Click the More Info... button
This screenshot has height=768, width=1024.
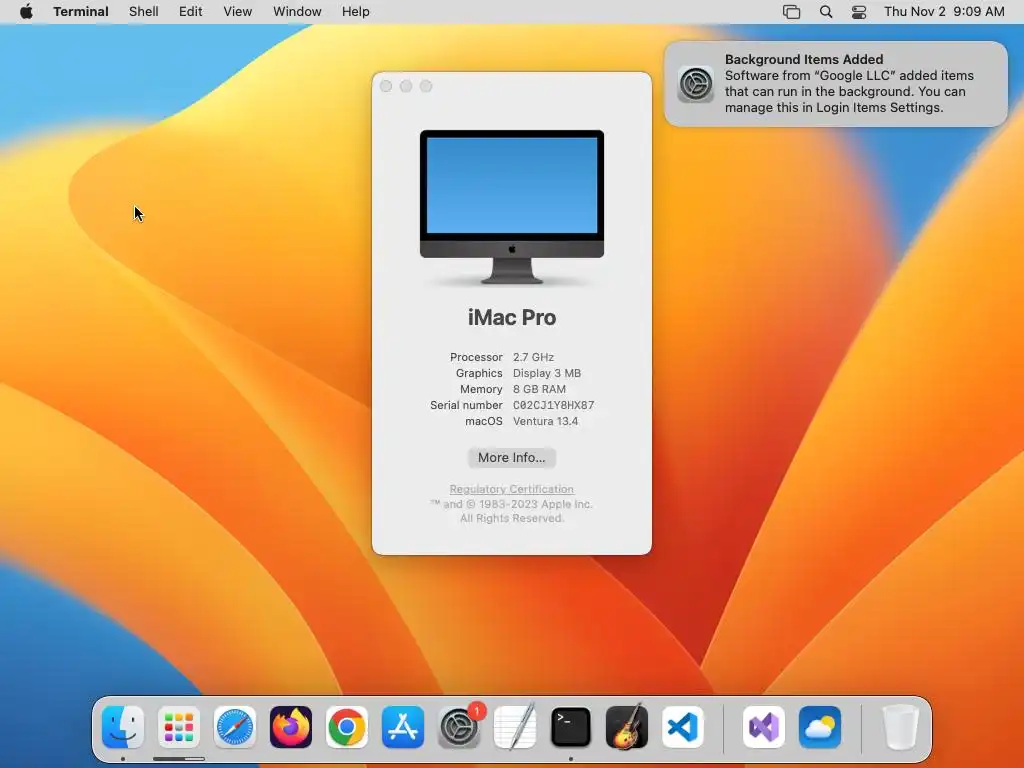(x=511, y=458)
